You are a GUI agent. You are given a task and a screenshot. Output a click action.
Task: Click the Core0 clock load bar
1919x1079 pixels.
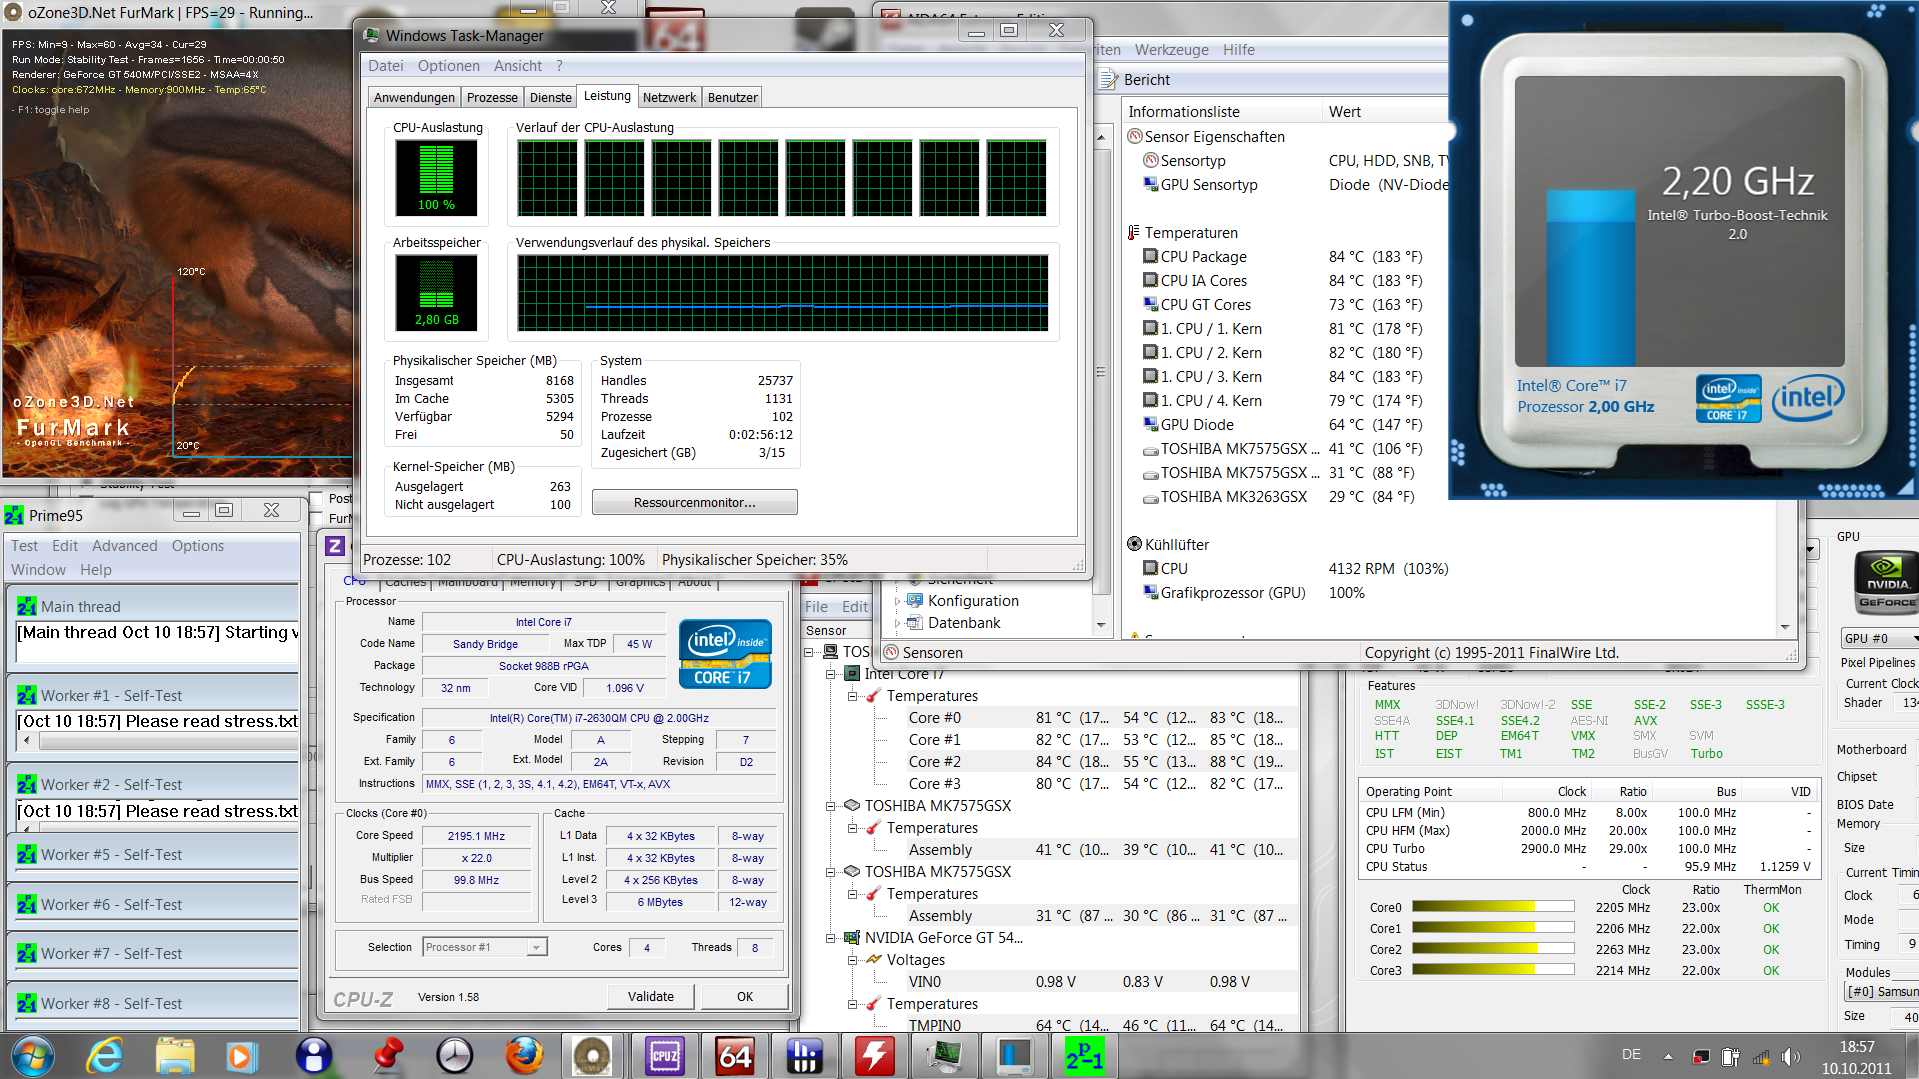pos(1493,908)
